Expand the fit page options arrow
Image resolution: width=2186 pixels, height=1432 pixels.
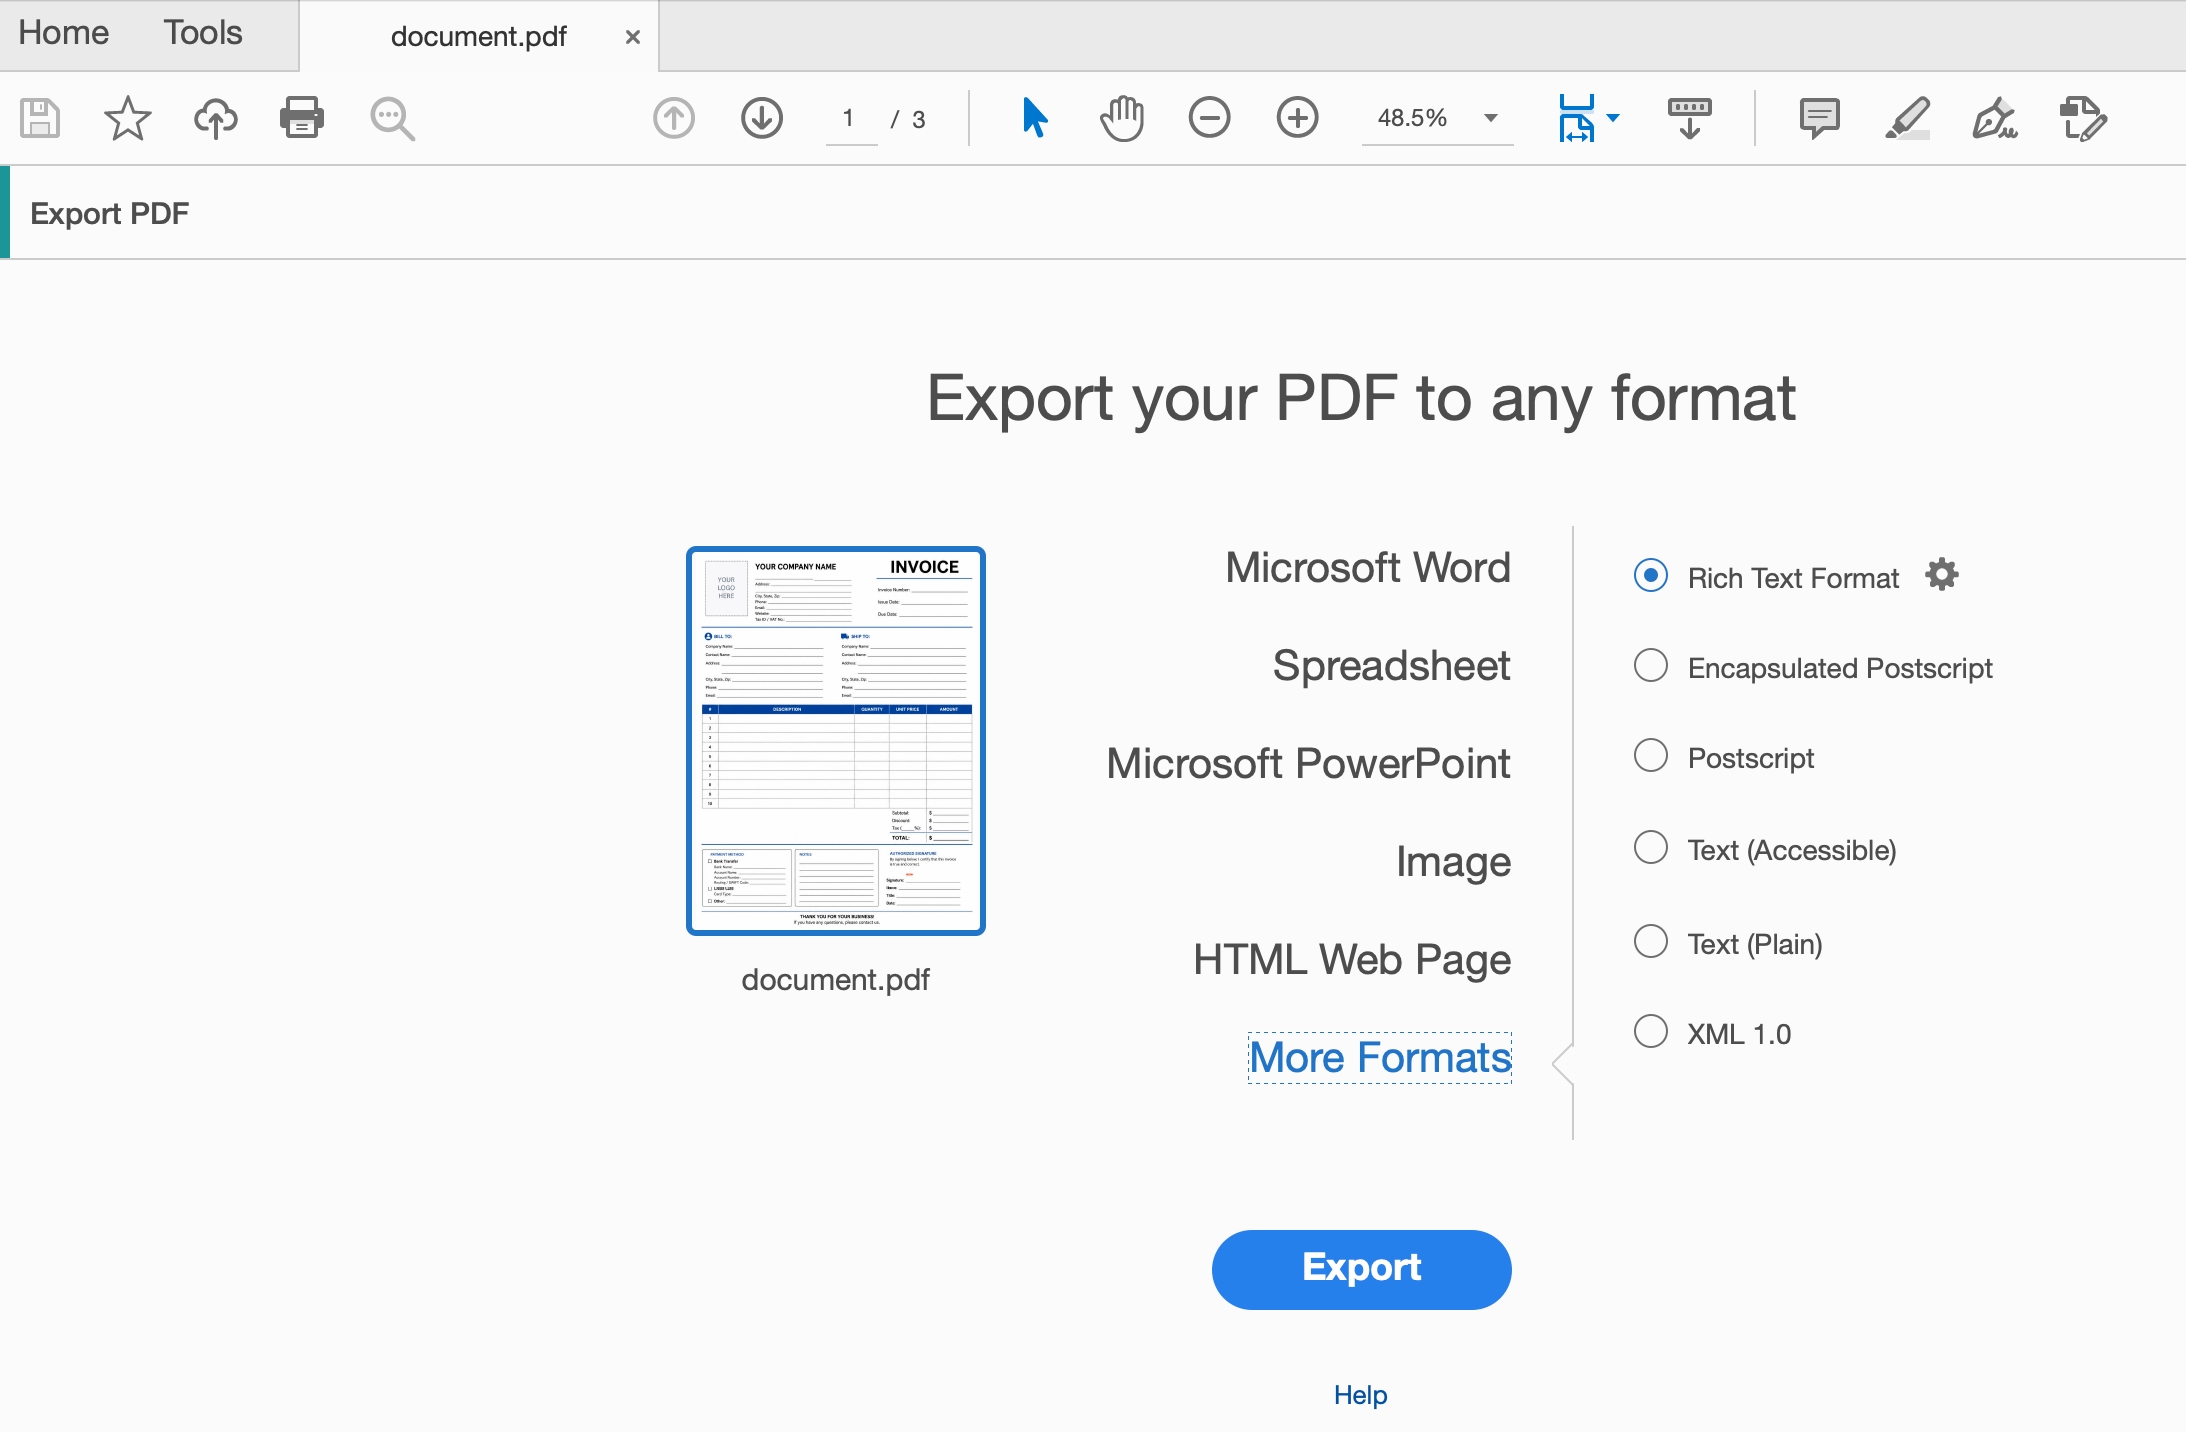click(x=1613, y=118)
